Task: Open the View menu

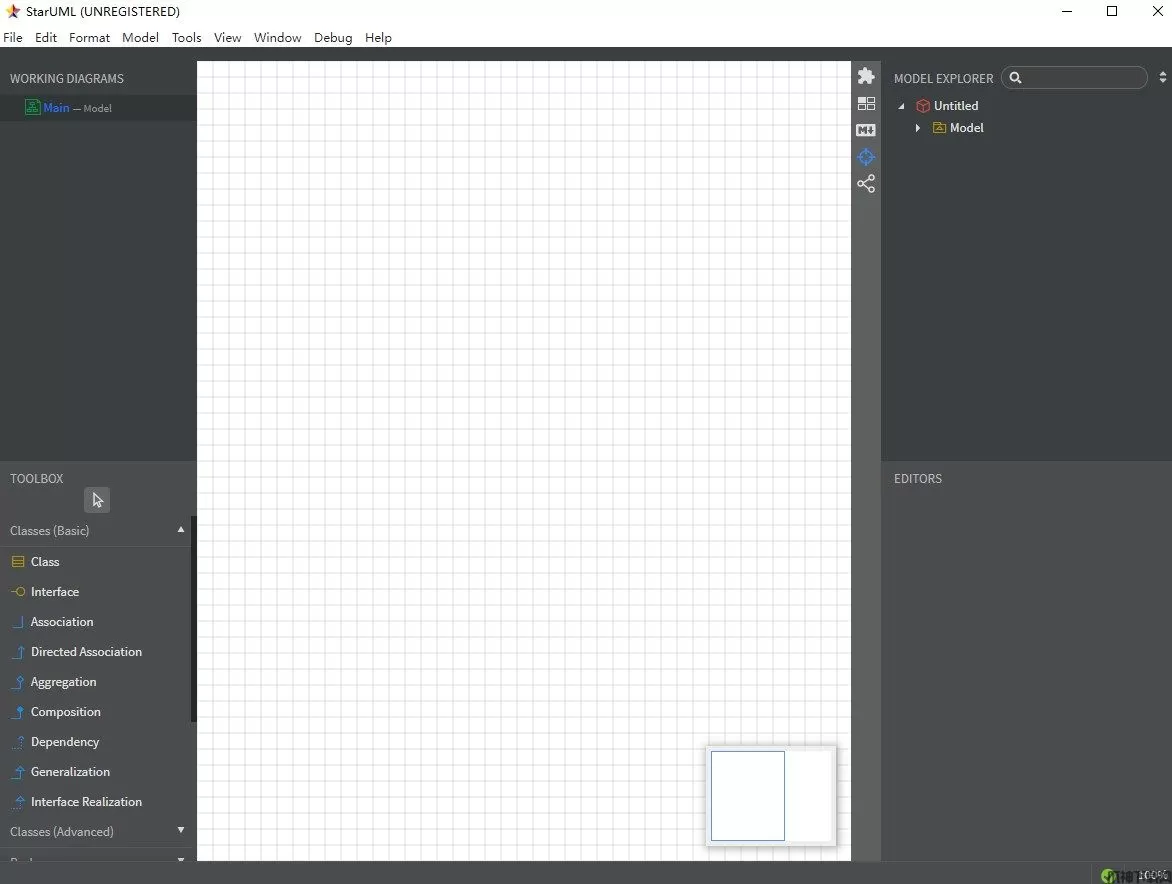Action: 227,37
